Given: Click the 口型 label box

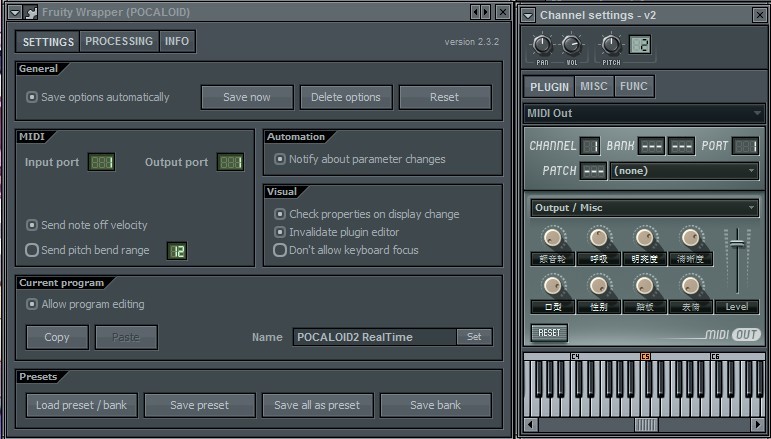Looking at the screenshot, I should (x=553, y=307).
